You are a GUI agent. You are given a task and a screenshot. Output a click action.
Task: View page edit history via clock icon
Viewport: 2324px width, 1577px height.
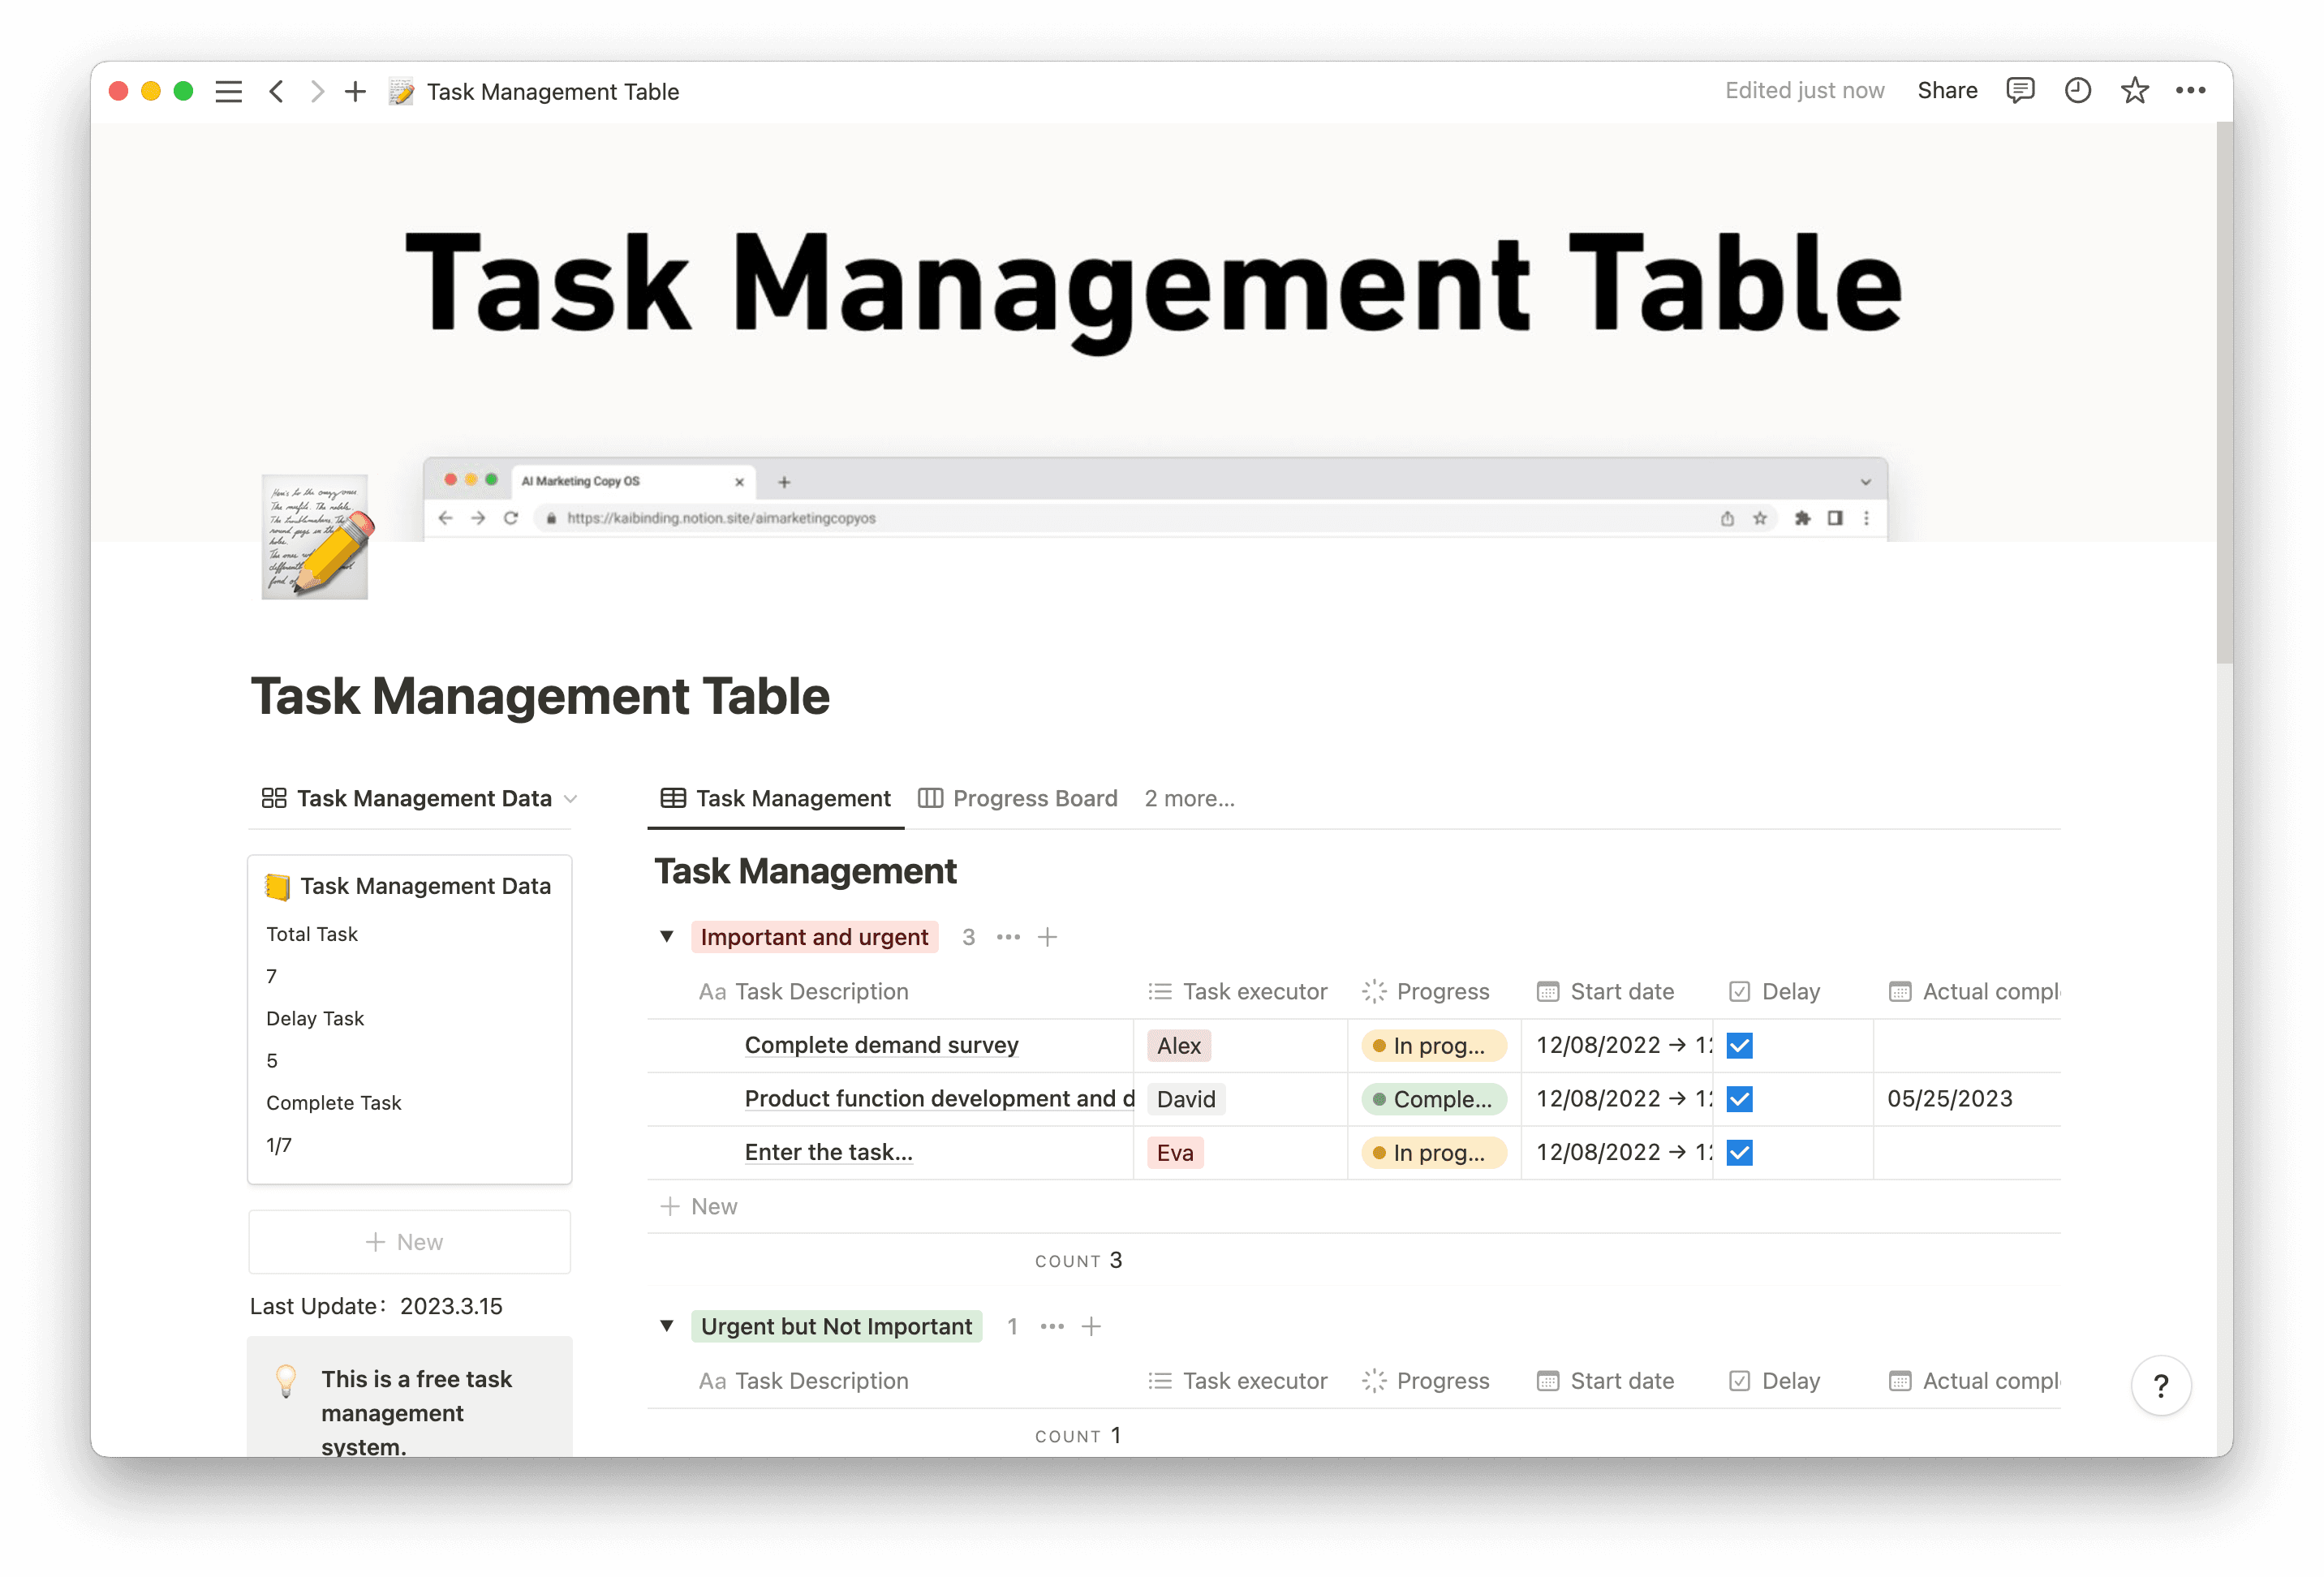[x=2077, y=90]
